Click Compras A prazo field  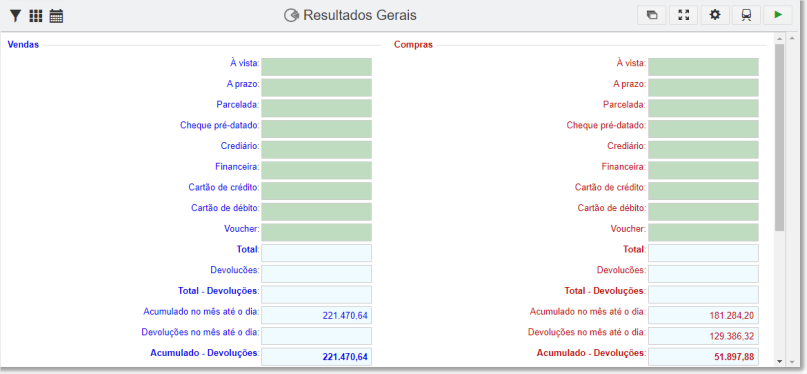point(703,87)
